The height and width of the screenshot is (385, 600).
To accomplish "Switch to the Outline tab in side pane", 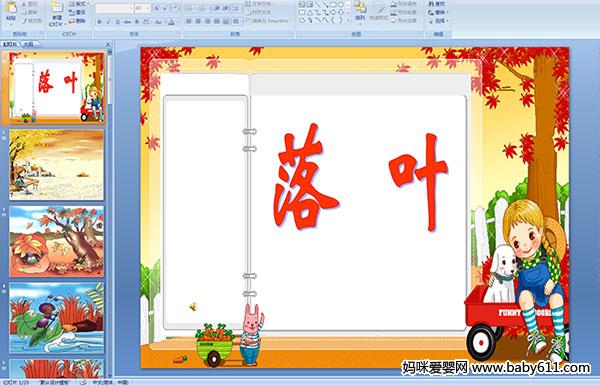I will [27, 44].
